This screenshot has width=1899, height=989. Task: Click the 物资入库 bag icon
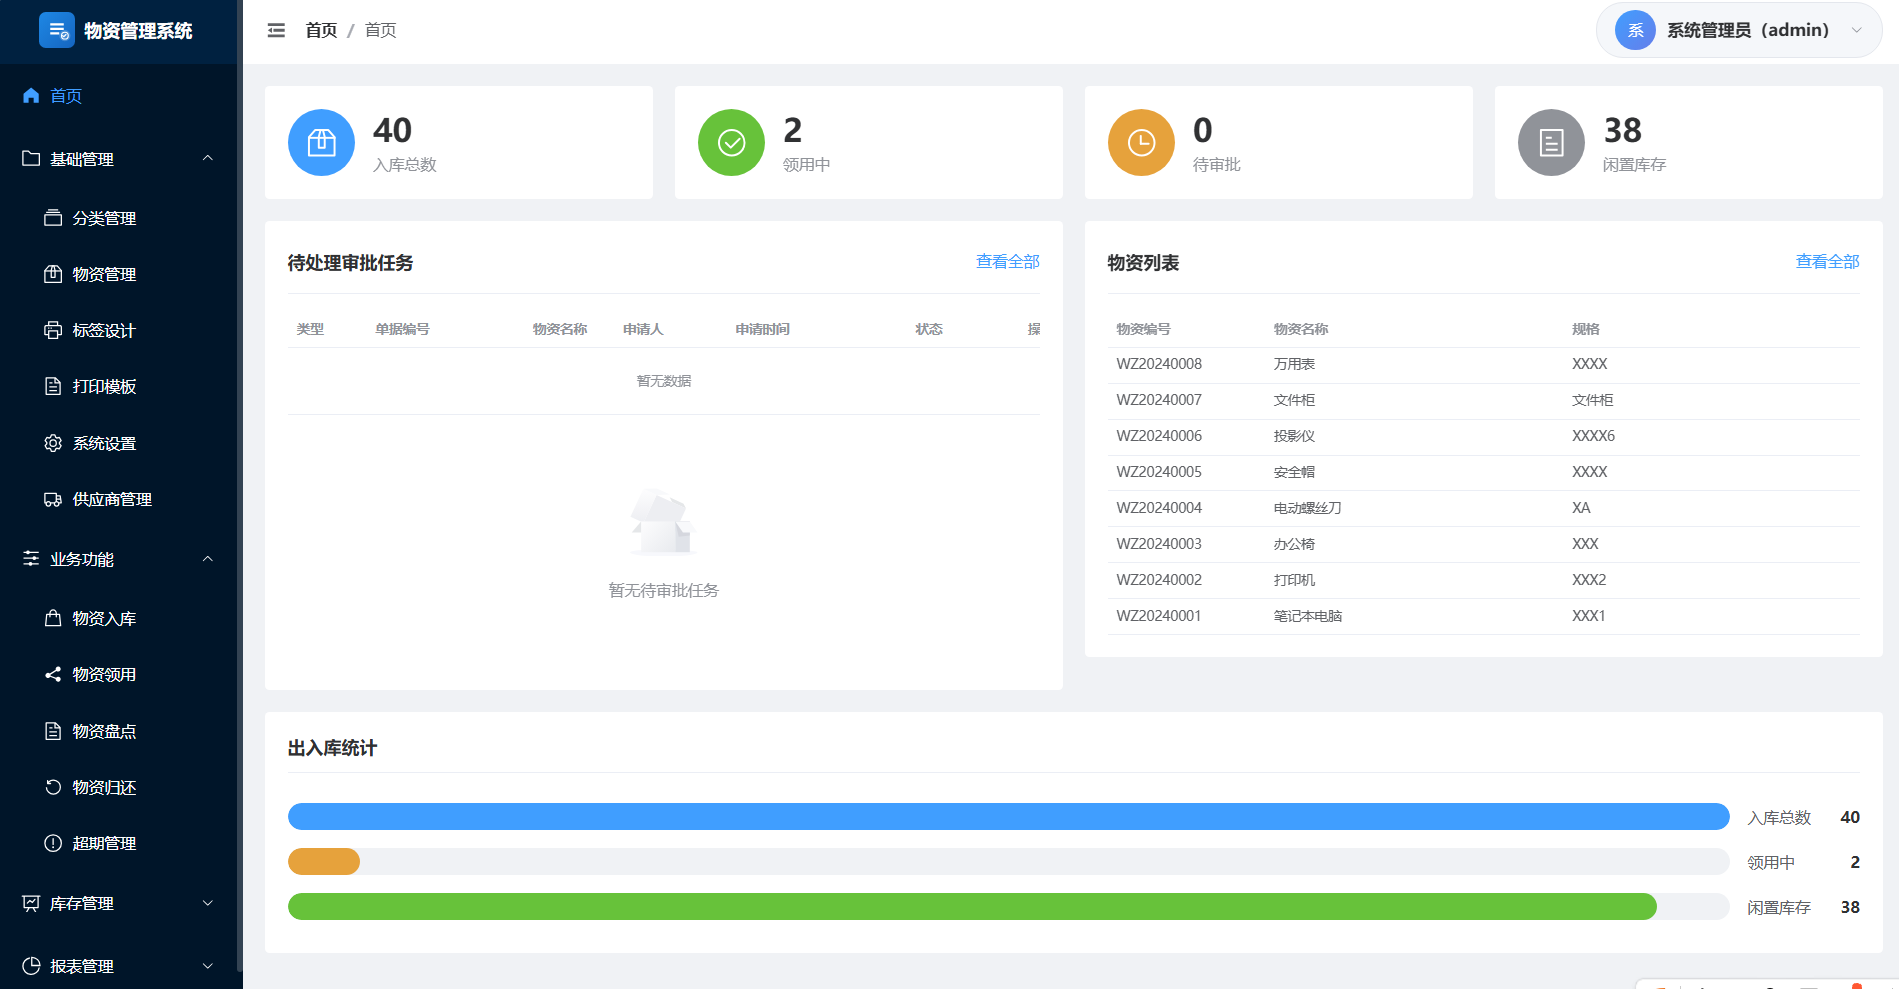point(53,618)
